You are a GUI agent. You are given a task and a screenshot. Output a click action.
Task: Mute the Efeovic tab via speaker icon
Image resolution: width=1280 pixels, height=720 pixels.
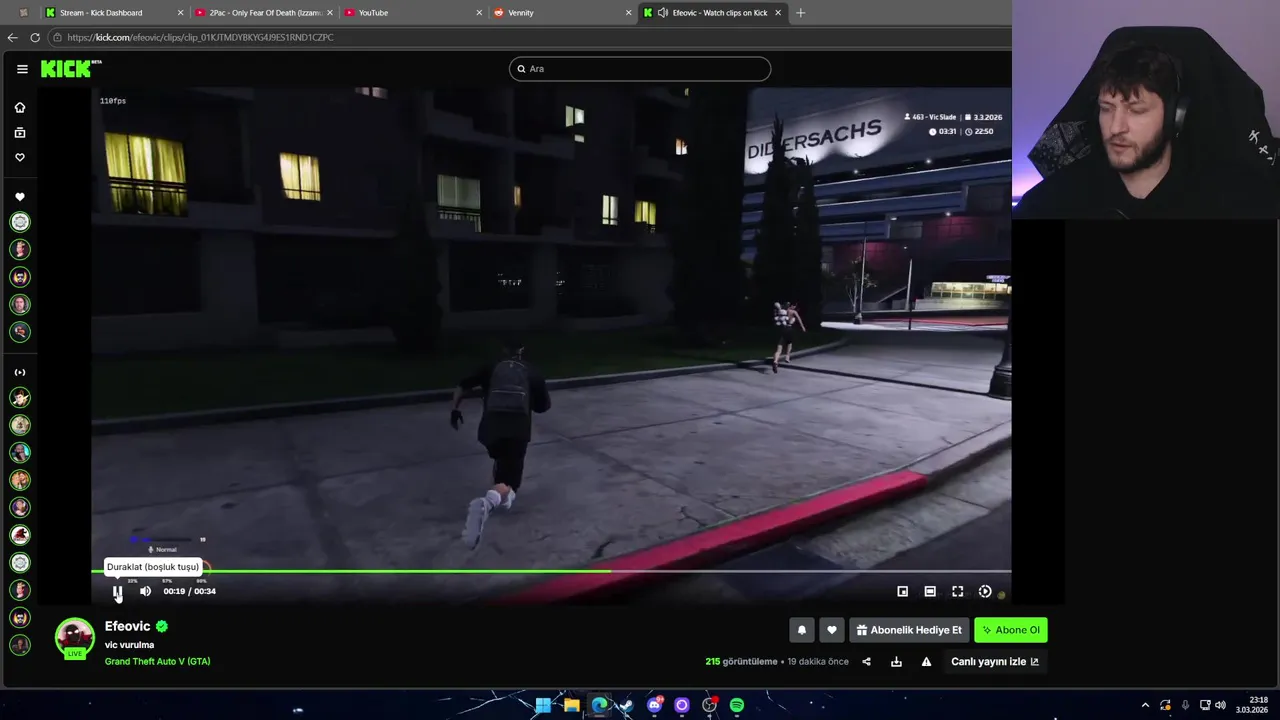click(662, 13)
